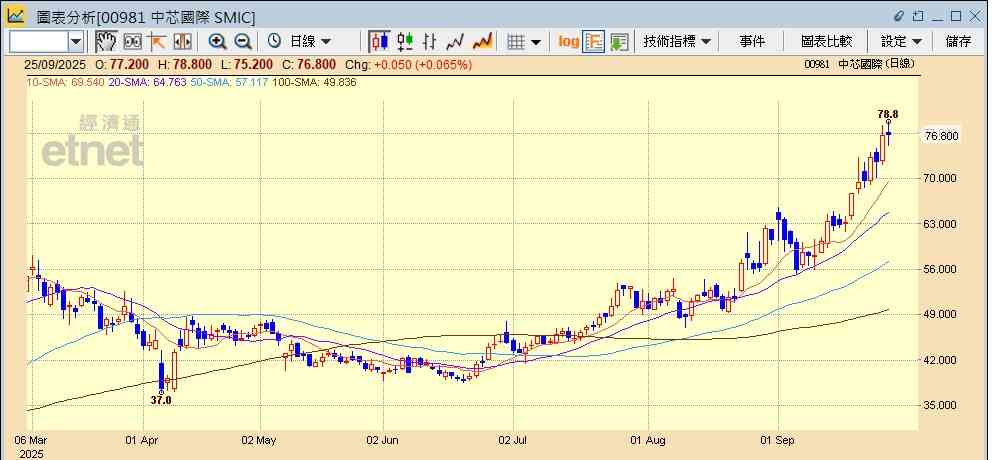Click the binoculars view icon in toolbar

tap(132, 42)
